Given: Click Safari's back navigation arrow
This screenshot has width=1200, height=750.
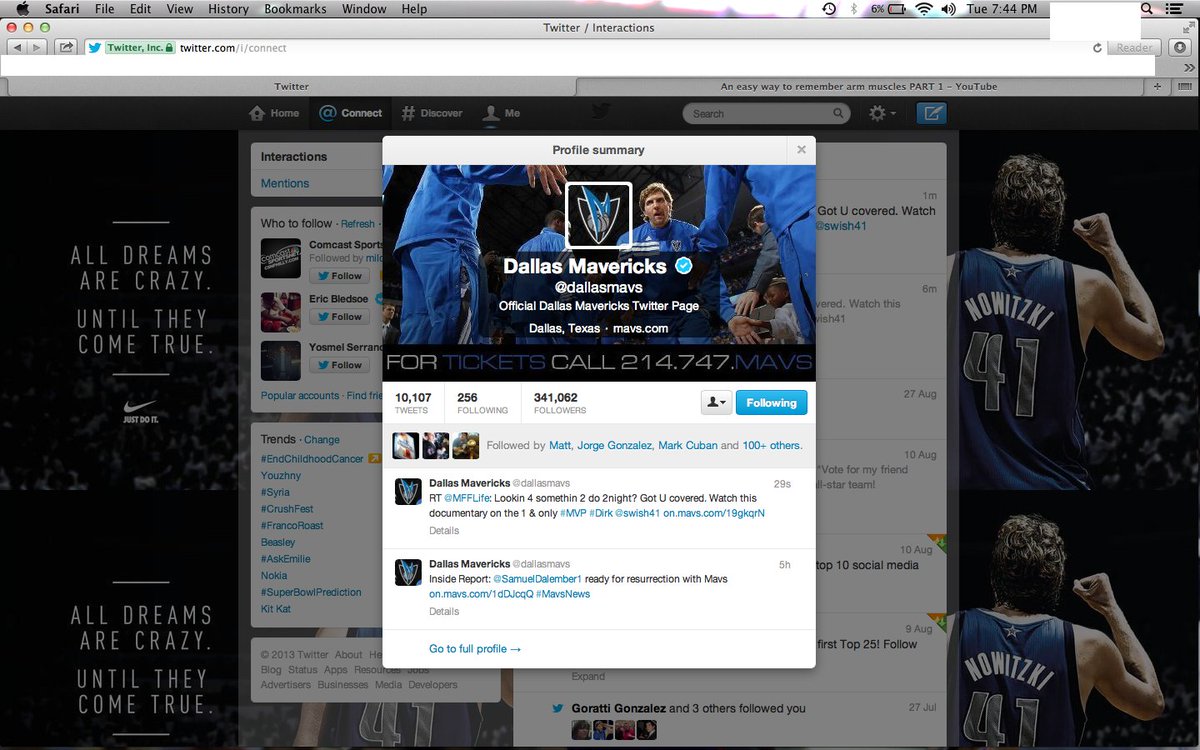Looking at the screenshot, I should [17, 47].
